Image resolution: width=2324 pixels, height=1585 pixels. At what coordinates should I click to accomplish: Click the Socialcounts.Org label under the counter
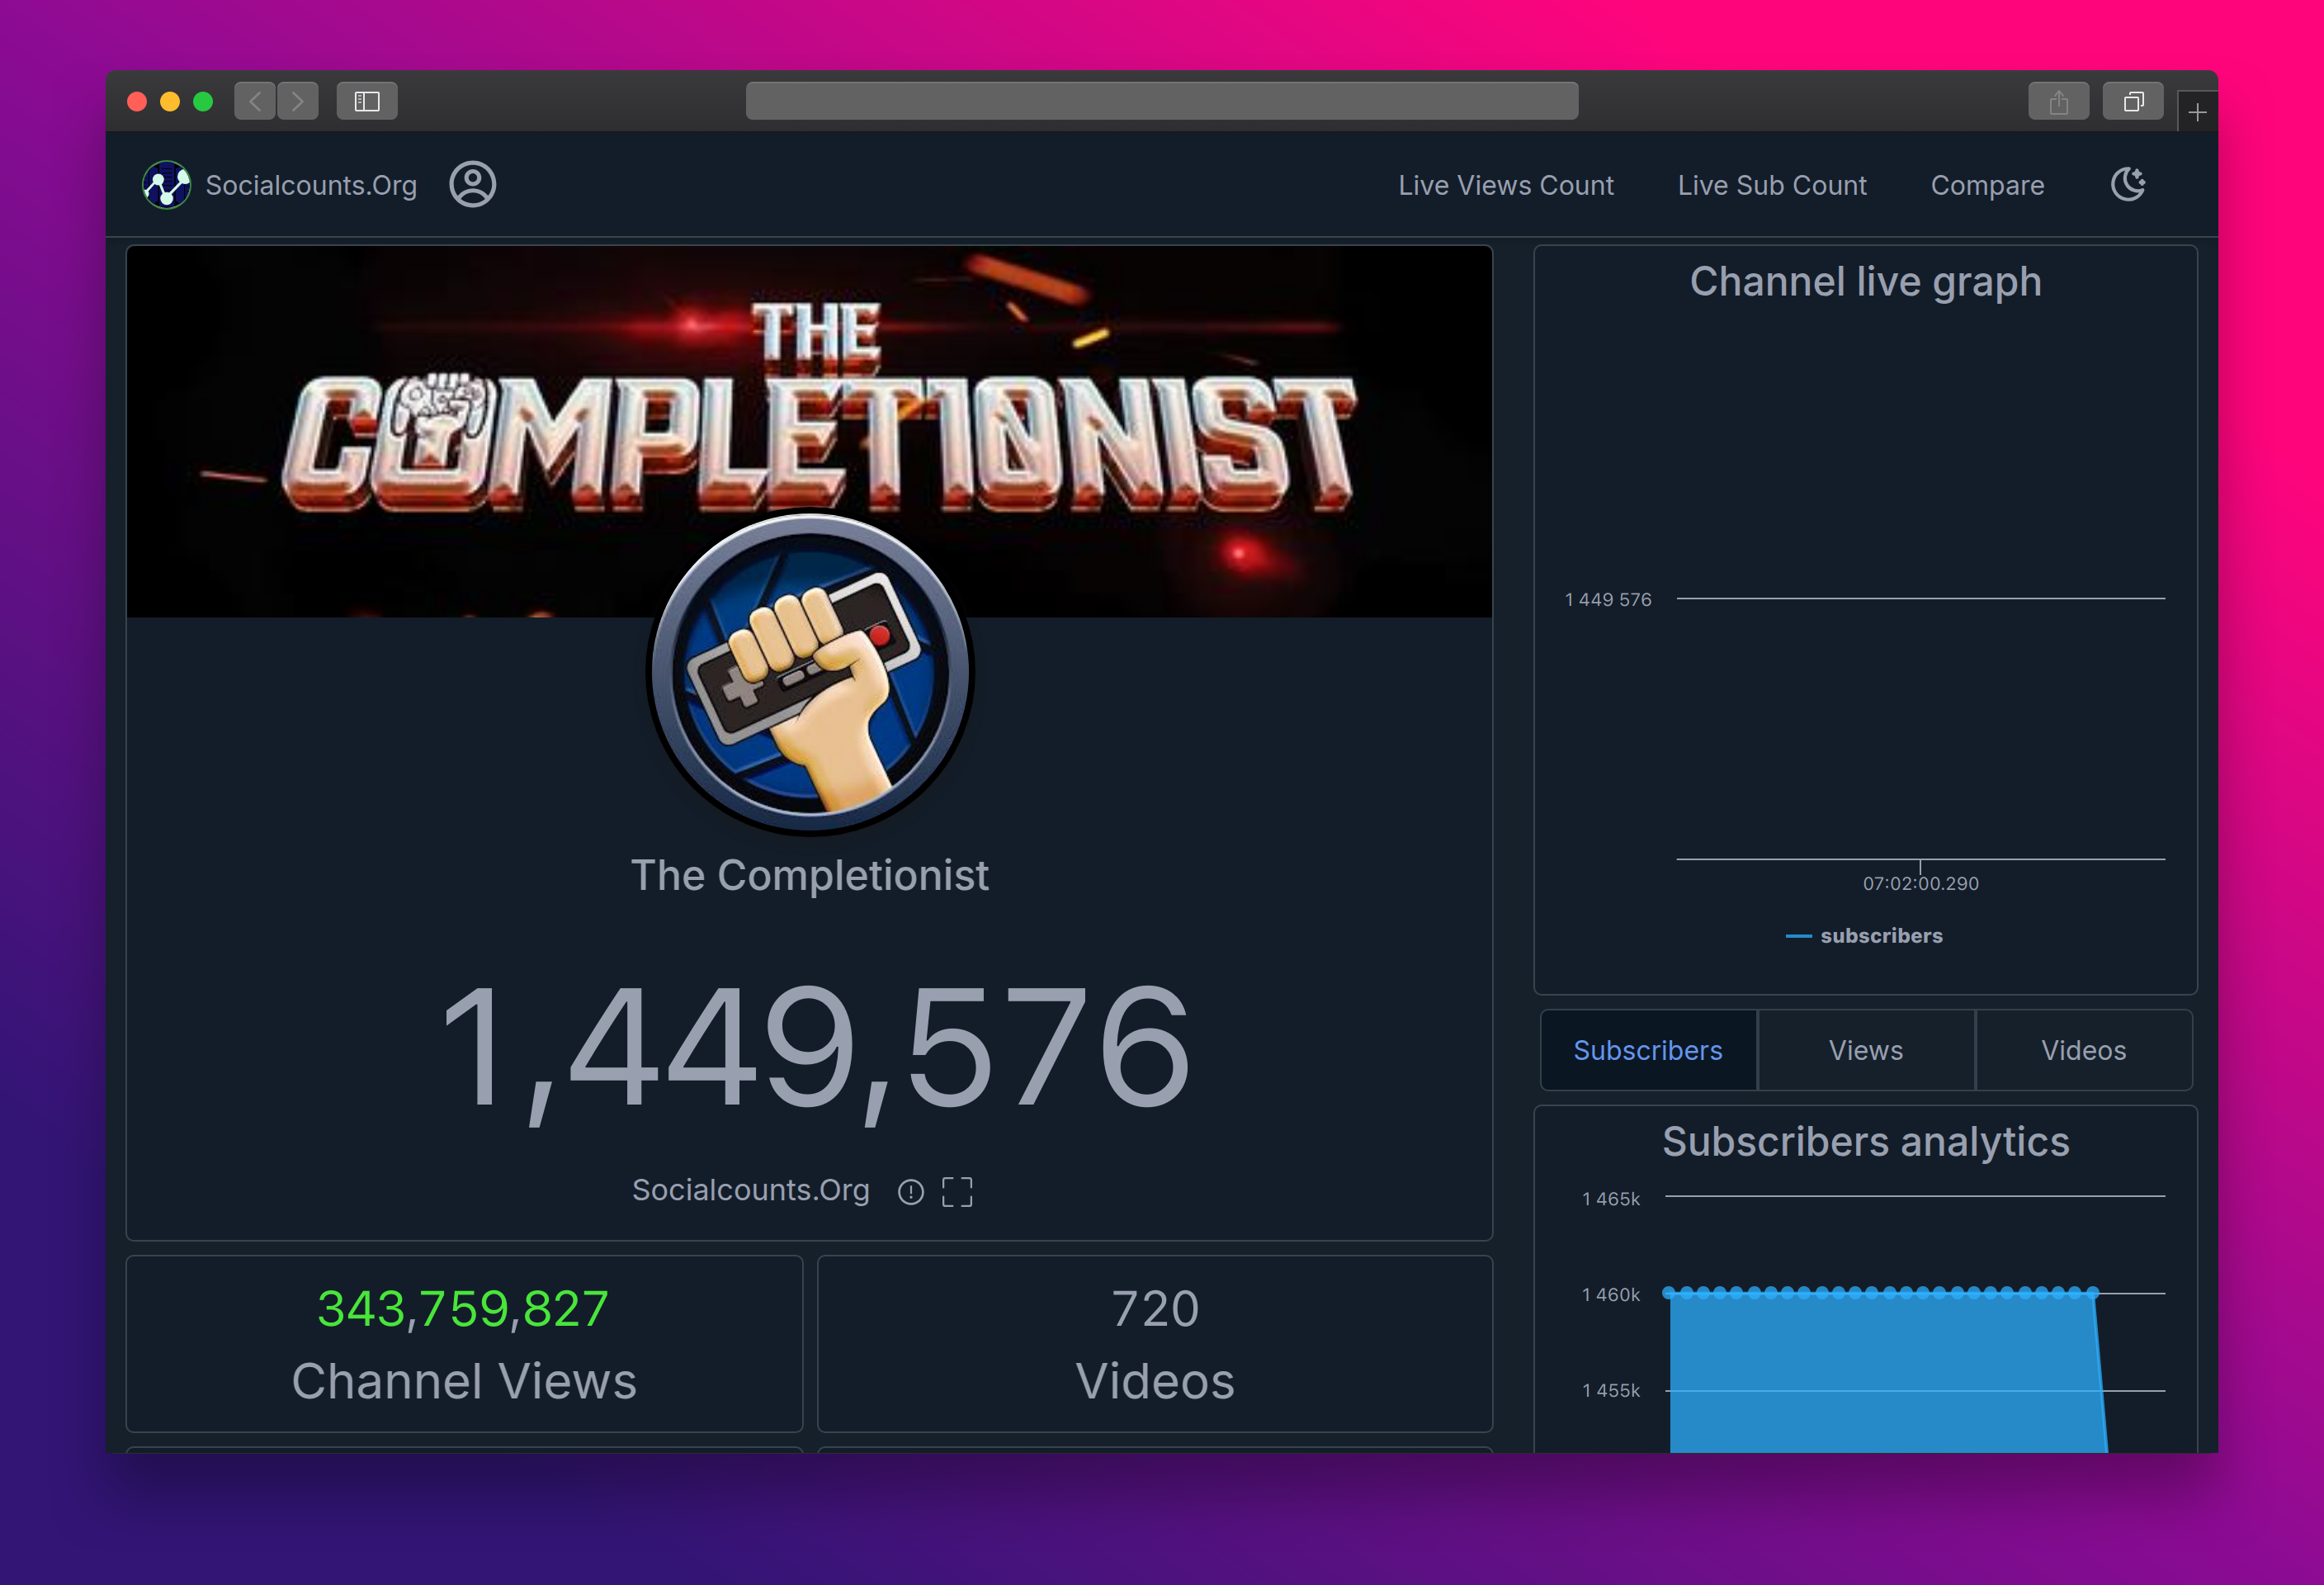tap(751, 1190)
